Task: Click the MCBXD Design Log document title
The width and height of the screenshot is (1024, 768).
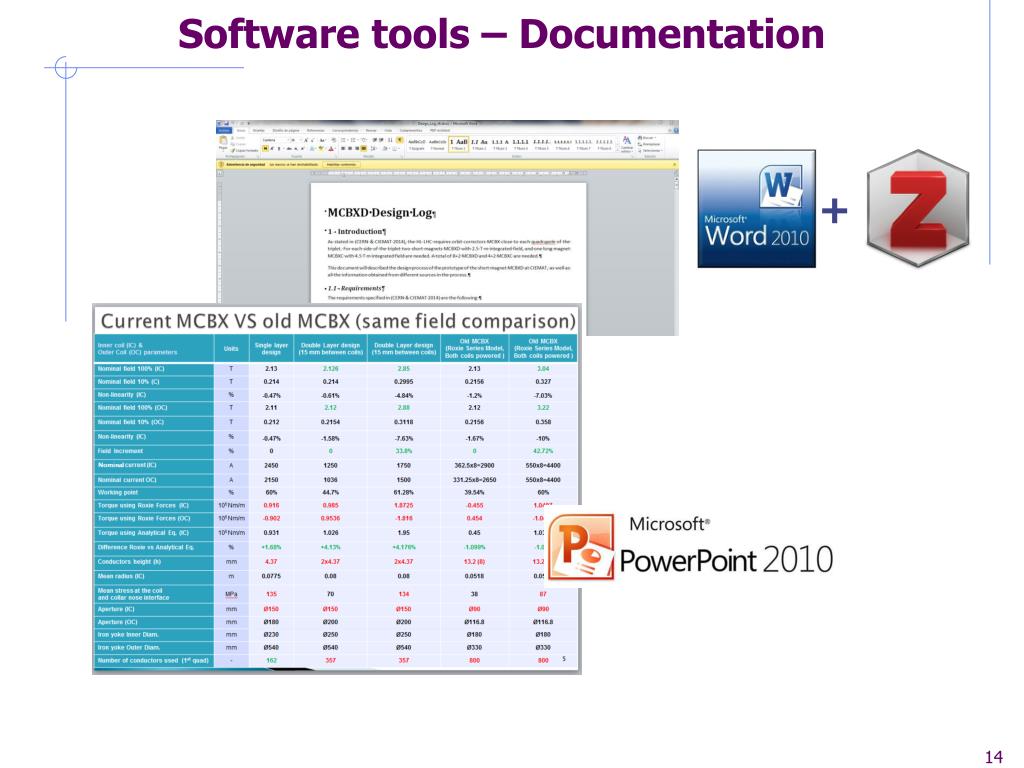Action: pyautogui.click(x=381, y=213)
